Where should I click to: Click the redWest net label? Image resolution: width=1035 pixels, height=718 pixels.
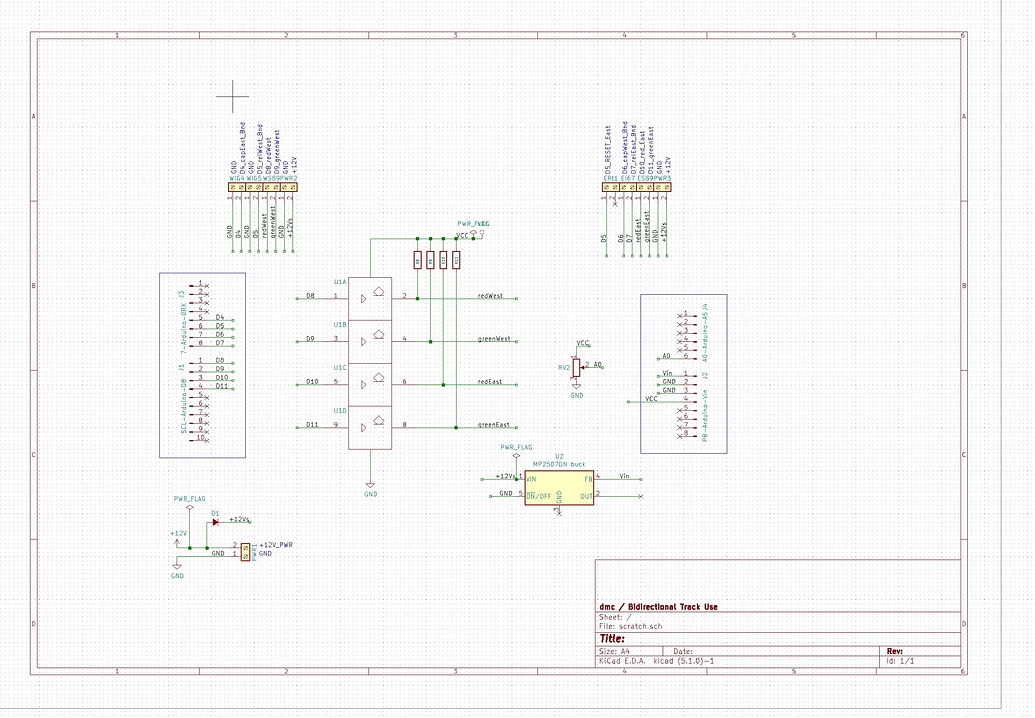point(489,295)
